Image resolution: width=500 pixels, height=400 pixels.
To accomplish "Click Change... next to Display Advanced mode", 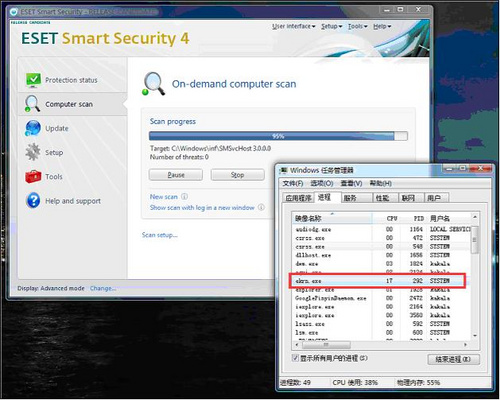I will pos(103,288).
